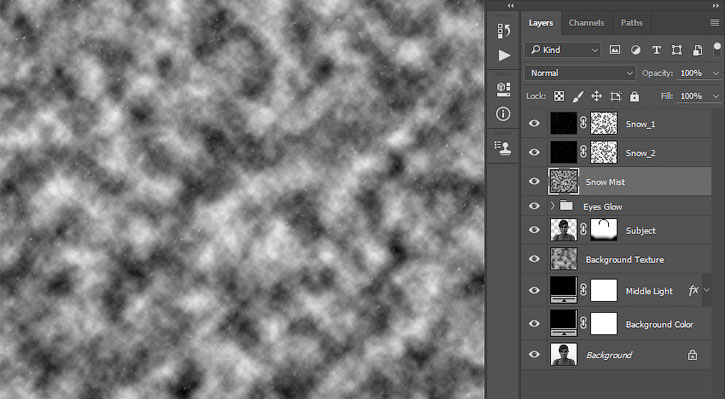Select the Subject layer mask thumbnail
725x399 pixels.
point(604,230)
